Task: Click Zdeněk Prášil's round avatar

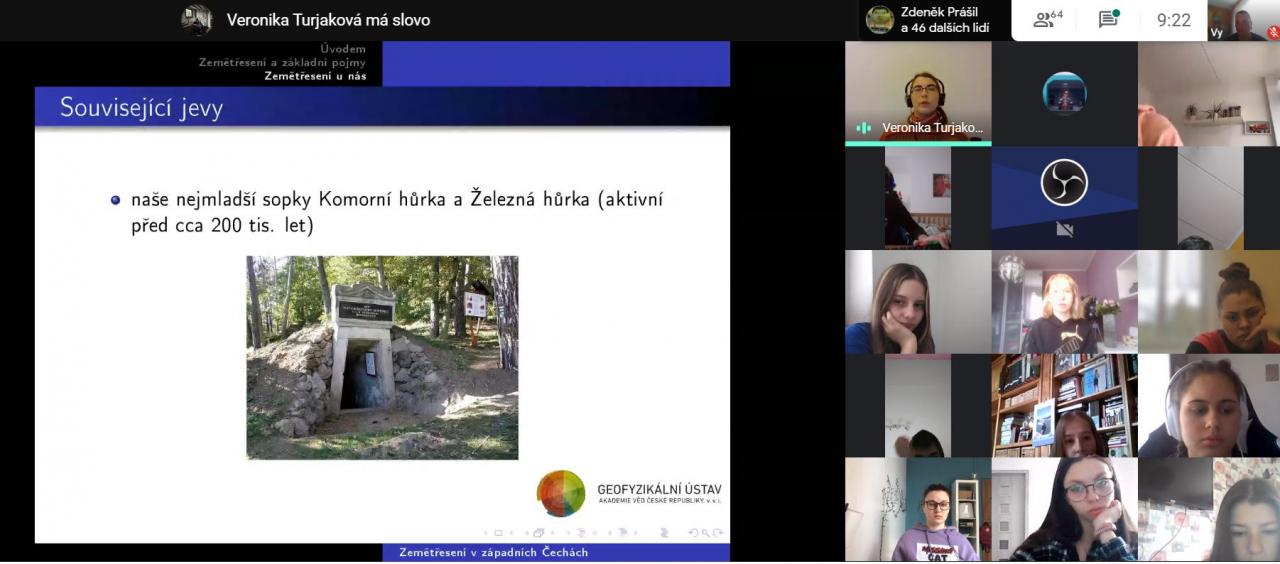Action: (x=880, y=20)
